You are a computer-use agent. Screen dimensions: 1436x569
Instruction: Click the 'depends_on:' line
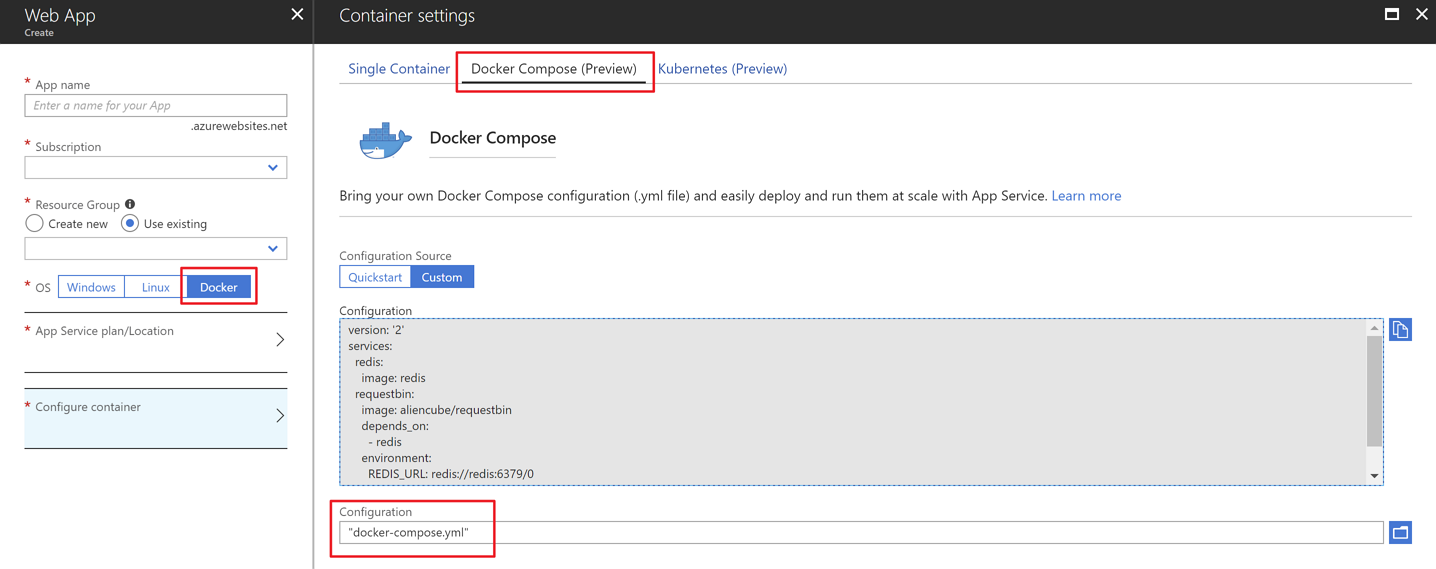pos(395,426)
